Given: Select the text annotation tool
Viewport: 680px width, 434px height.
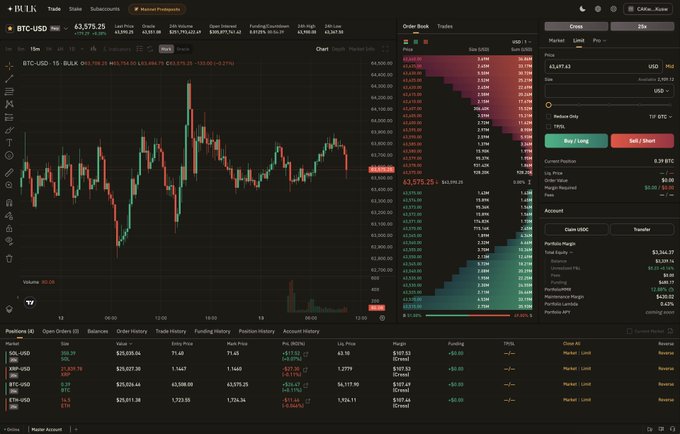Looking at the screenshot, I should click(9, 143).
